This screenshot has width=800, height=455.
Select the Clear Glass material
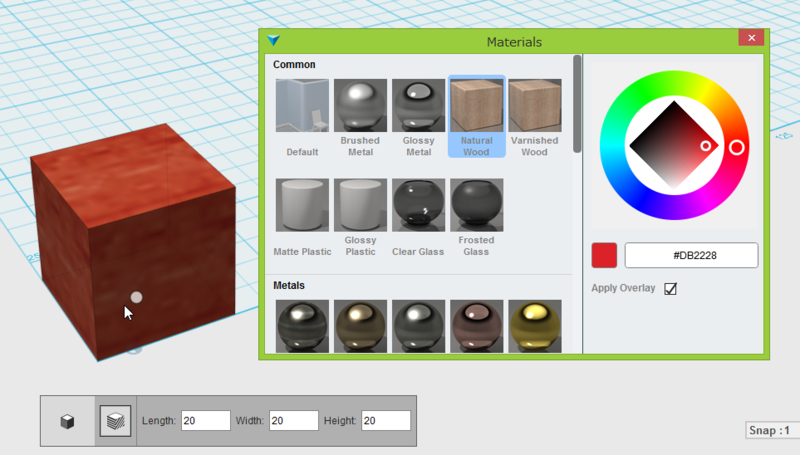point(418,205)
